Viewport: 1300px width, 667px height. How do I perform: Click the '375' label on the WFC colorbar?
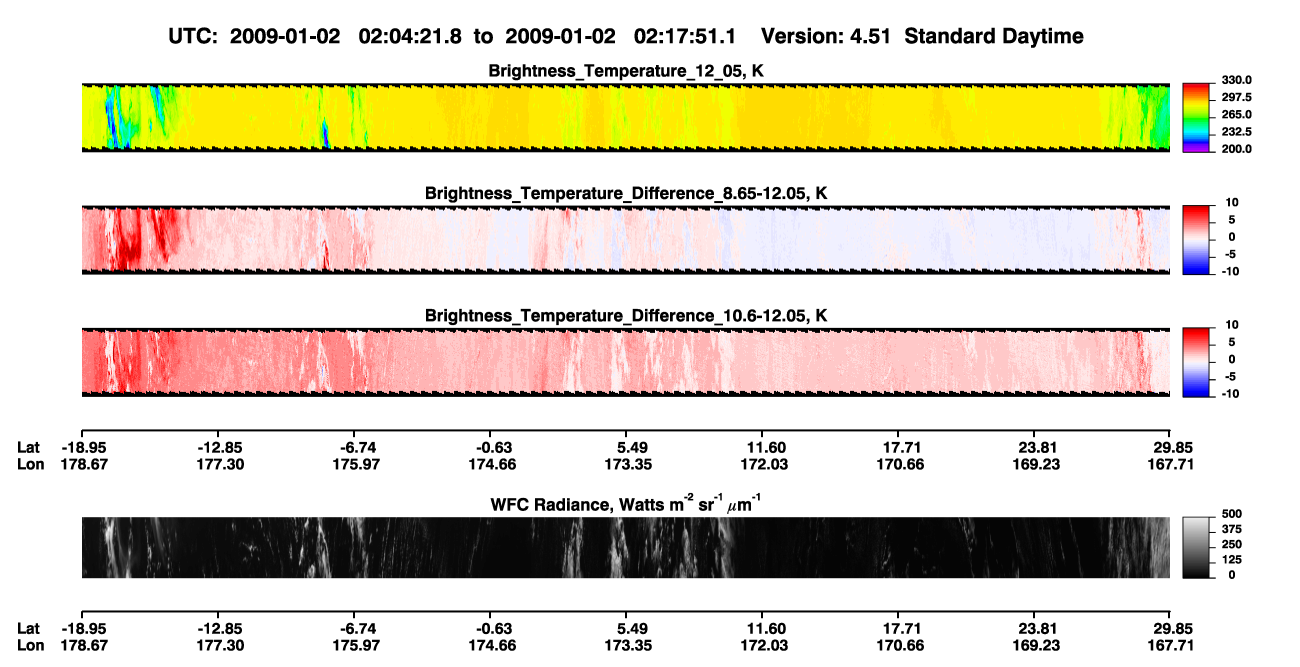tap(1232, 529)
